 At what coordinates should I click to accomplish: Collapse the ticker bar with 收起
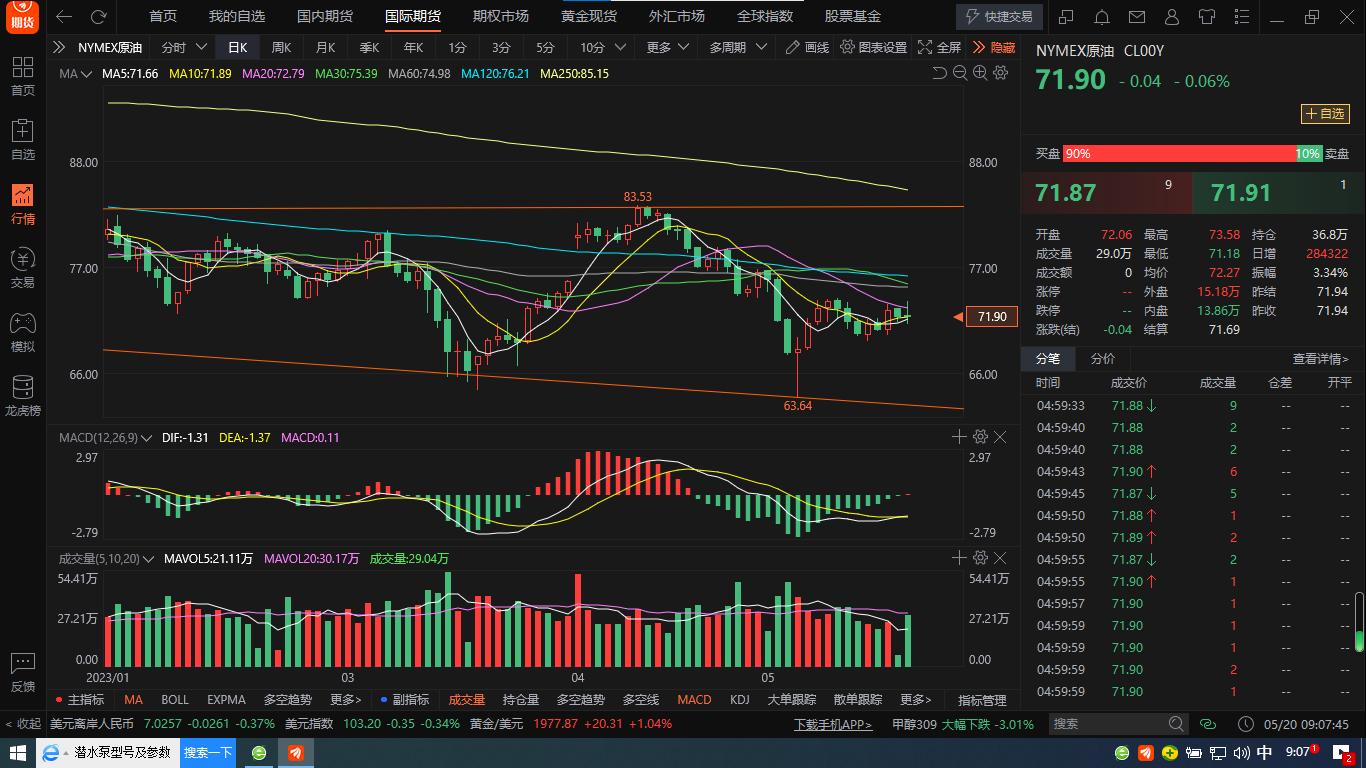coord(22,724)
